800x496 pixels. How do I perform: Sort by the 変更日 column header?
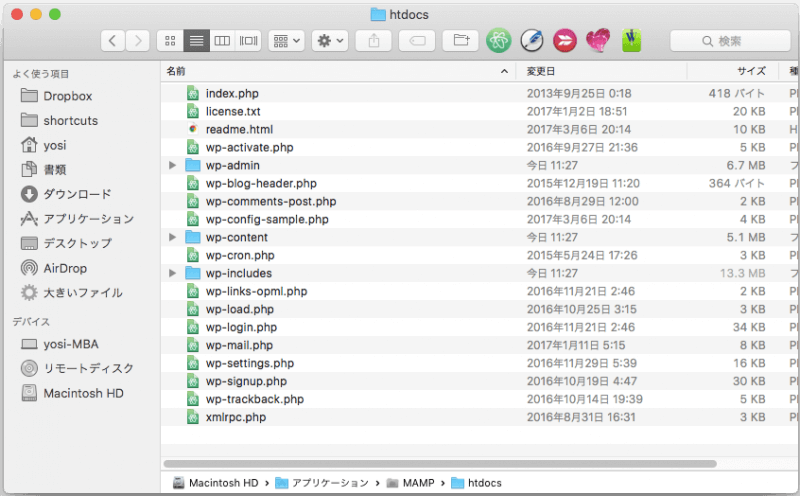pos(600,71)
